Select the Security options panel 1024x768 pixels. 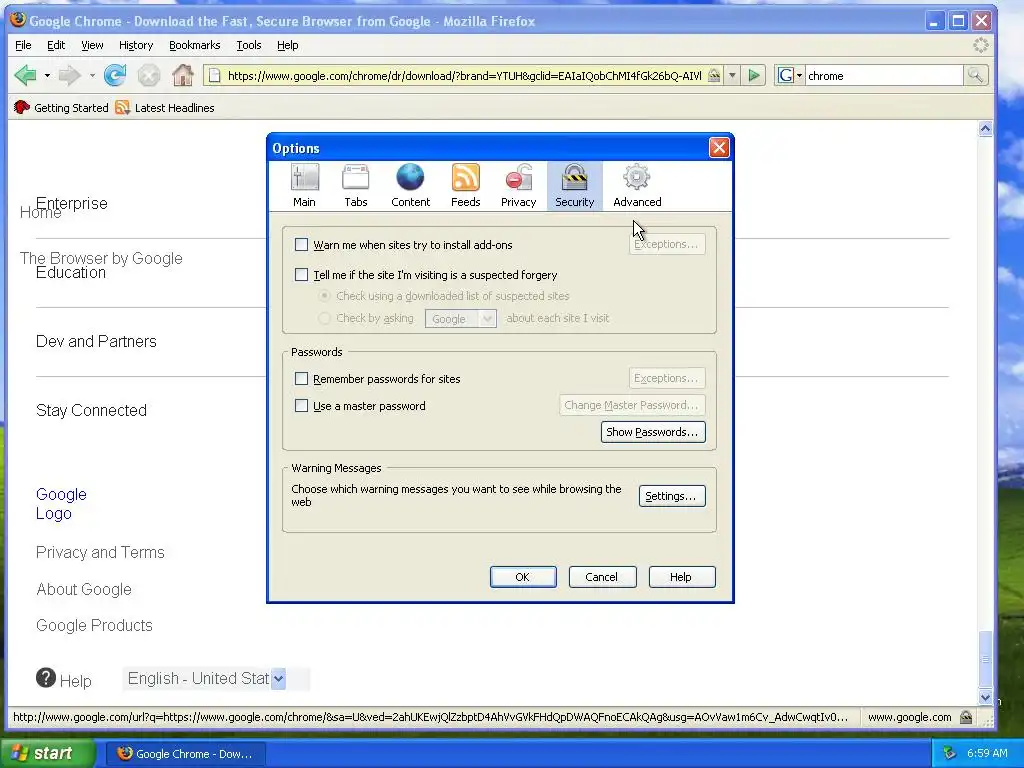[575, 186]
